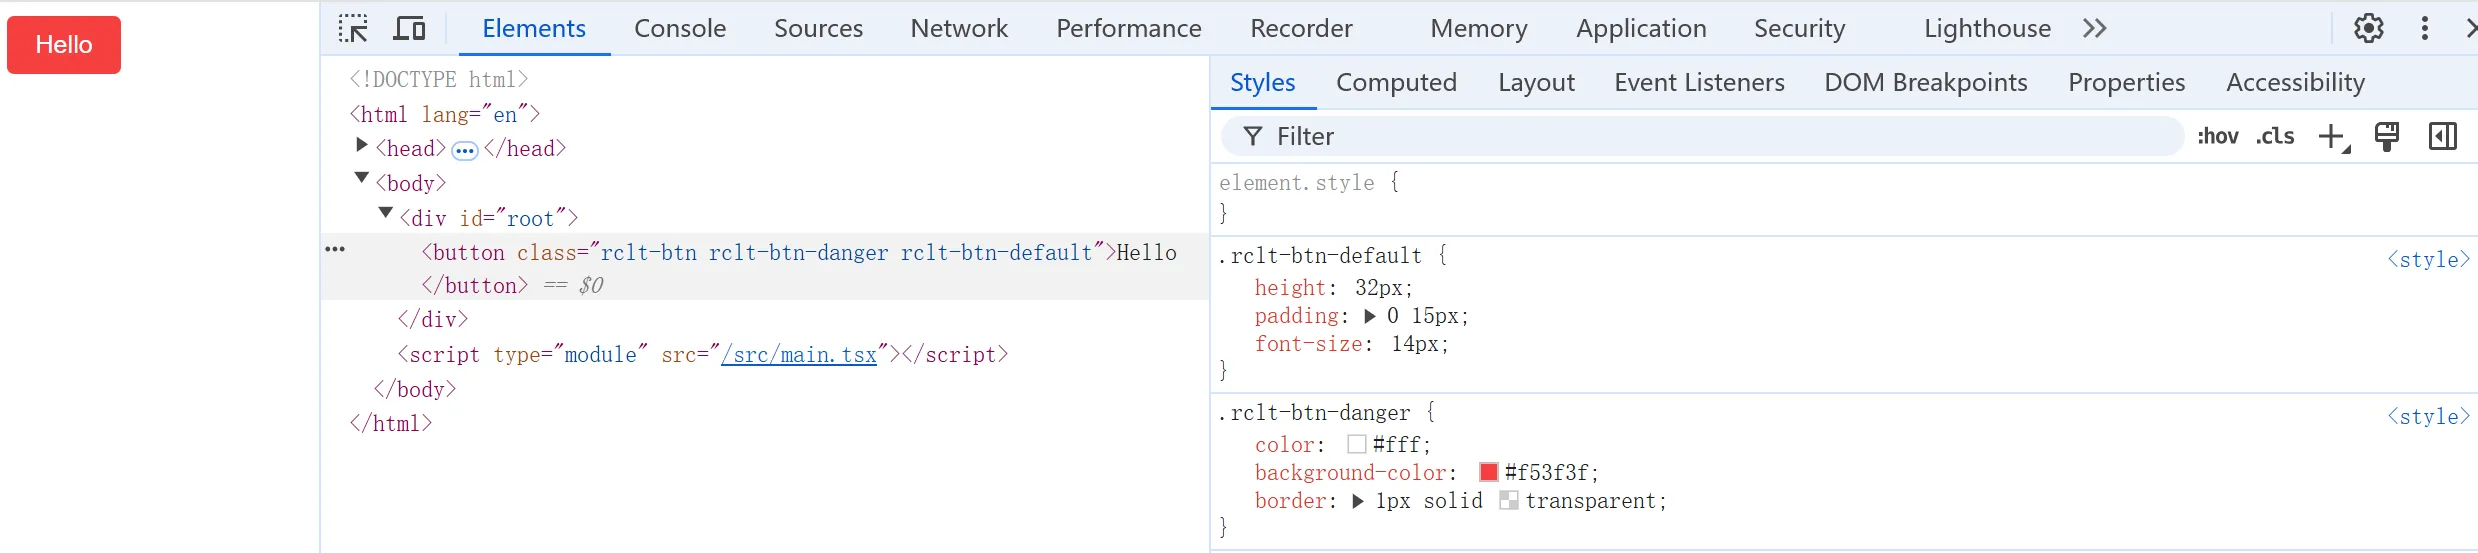The image size is (2478, 553).
Task: Open the #fff color swatch
Action: click(1357, 444)
